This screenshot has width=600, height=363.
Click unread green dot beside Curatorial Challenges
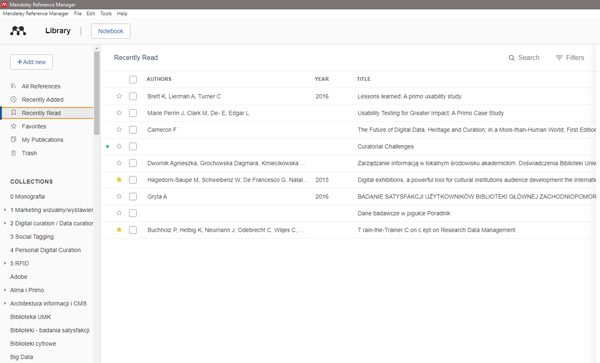click(108, 147)
